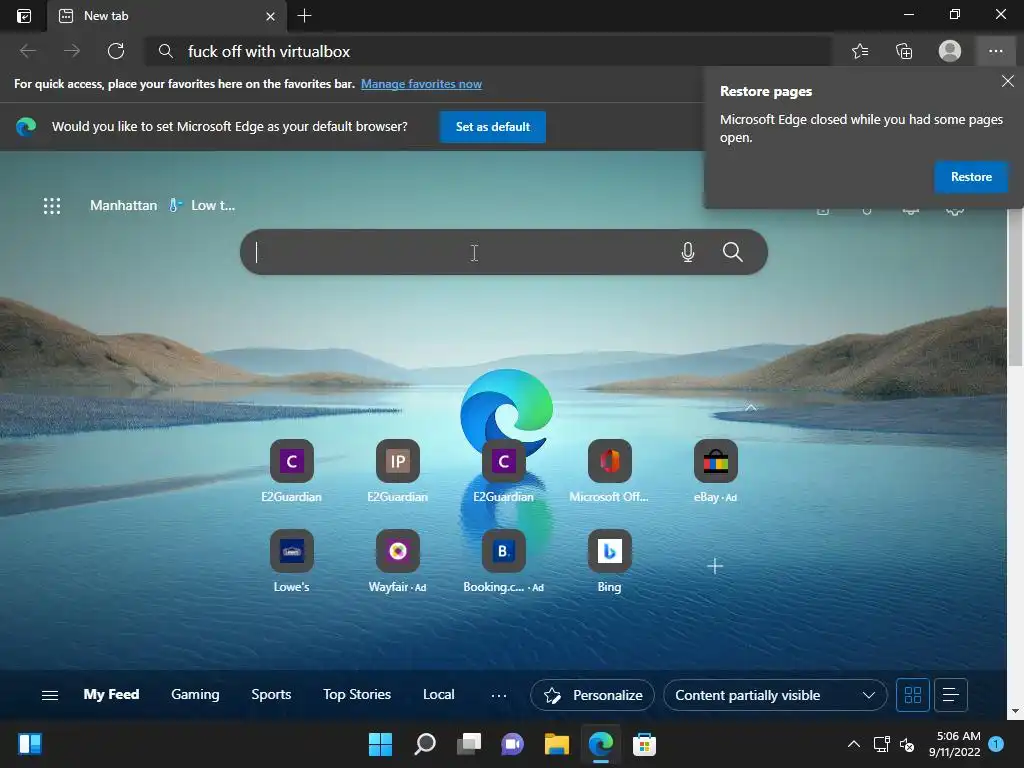
Task: Open Manhattan weather widget
Action: pyautogui.click(x=123, y=205)
